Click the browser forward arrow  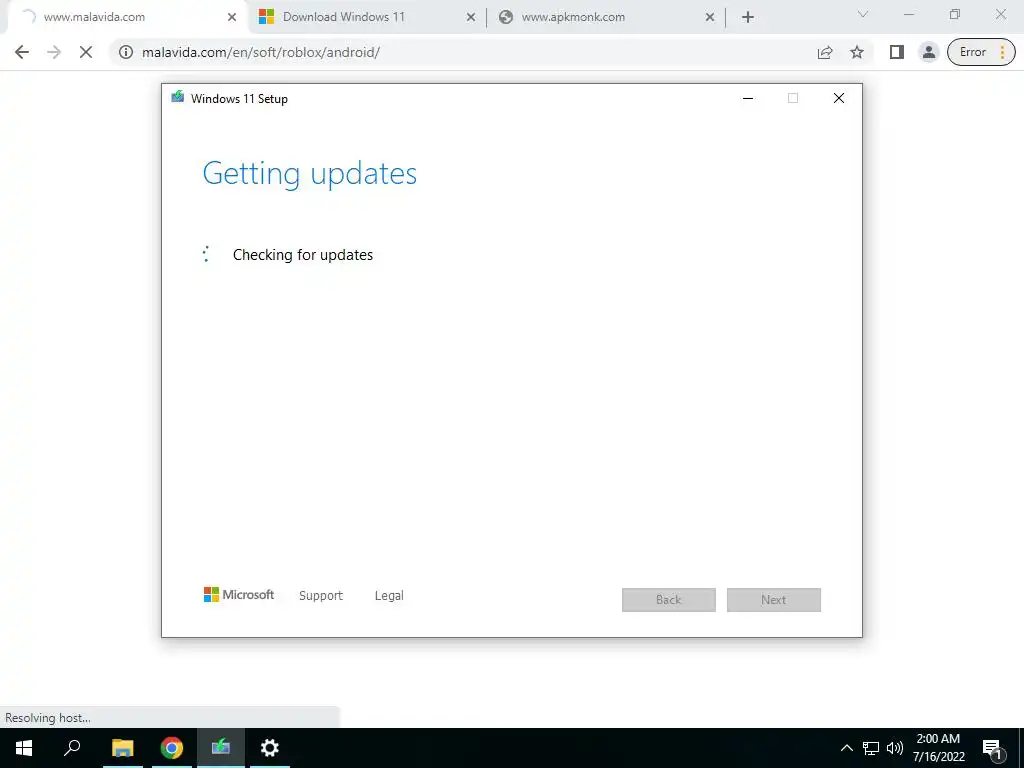tap(54, 52)
